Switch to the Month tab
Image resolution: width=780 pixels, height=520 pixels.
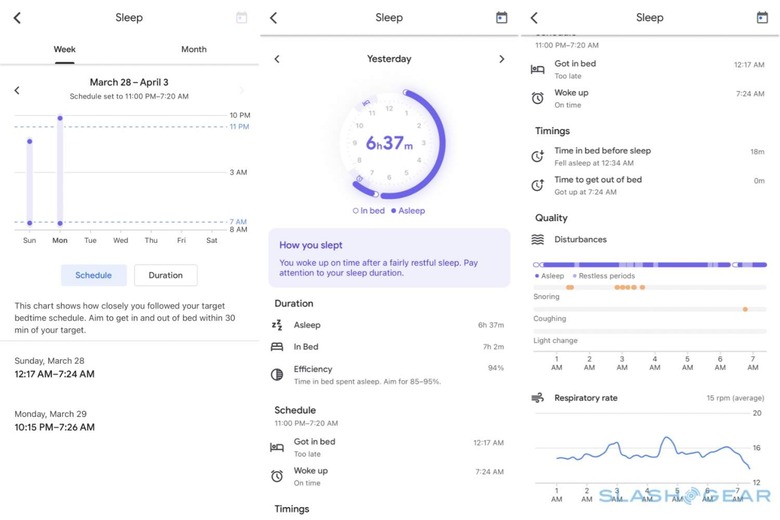click(x=194, y=49)
